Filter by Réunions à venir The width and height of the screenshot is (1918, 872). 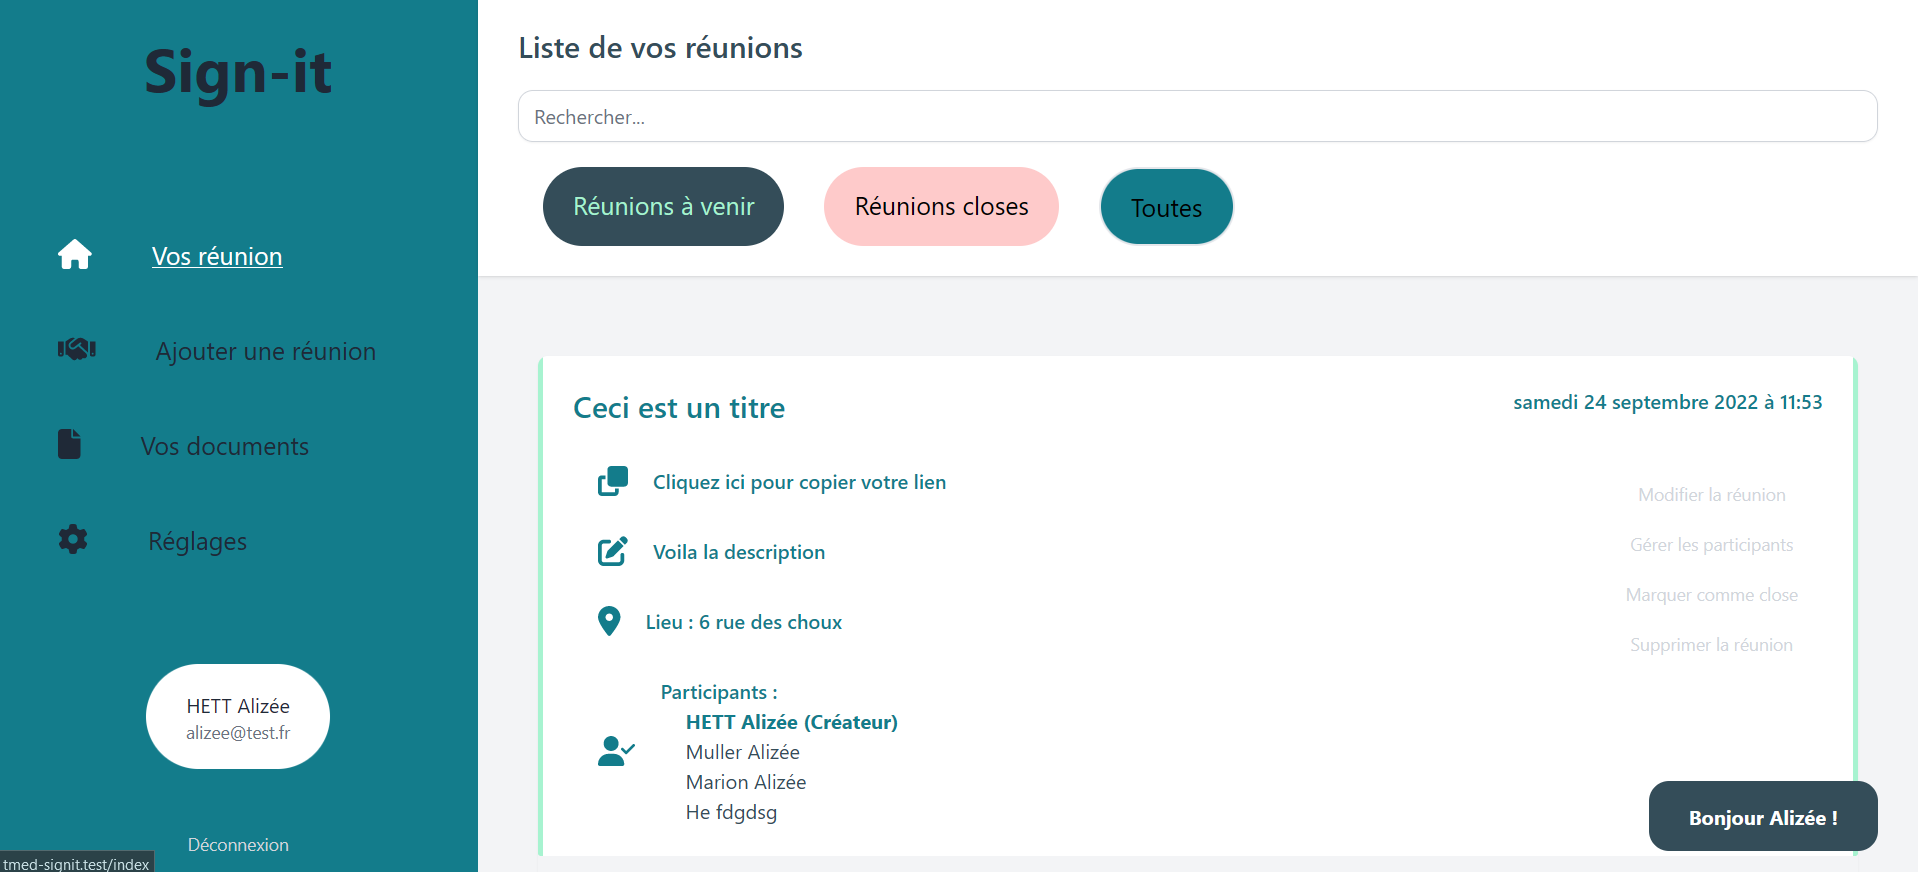pyautogui.click(x=663, y=206)
